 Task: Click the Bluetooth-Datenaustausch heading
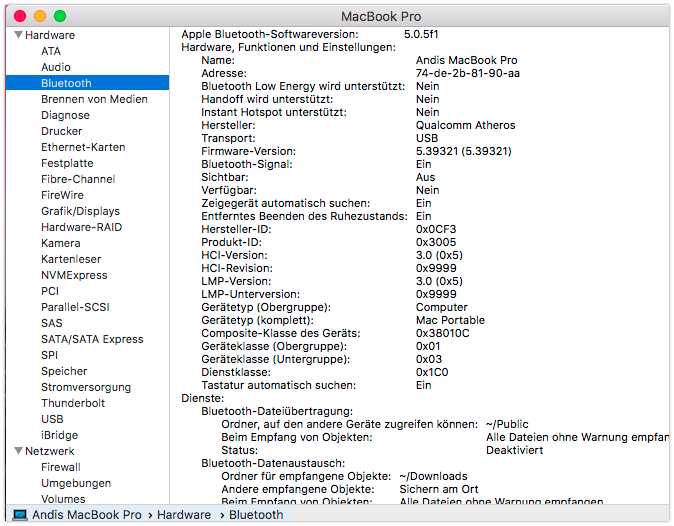pos(273,463)
